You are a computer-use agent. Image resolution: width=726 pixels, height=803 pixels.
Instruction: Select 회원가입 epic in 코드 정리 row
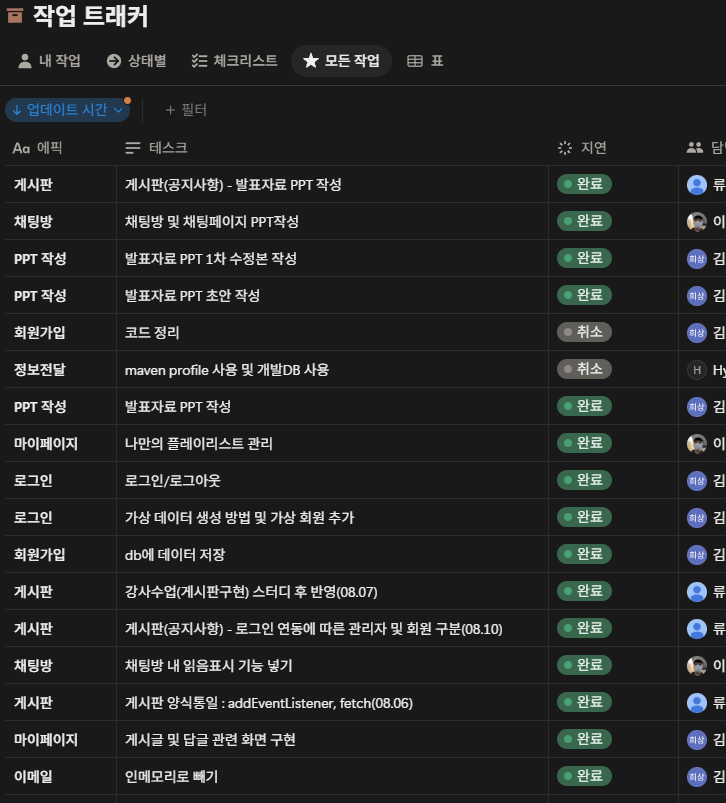click(x=40, y=332)
